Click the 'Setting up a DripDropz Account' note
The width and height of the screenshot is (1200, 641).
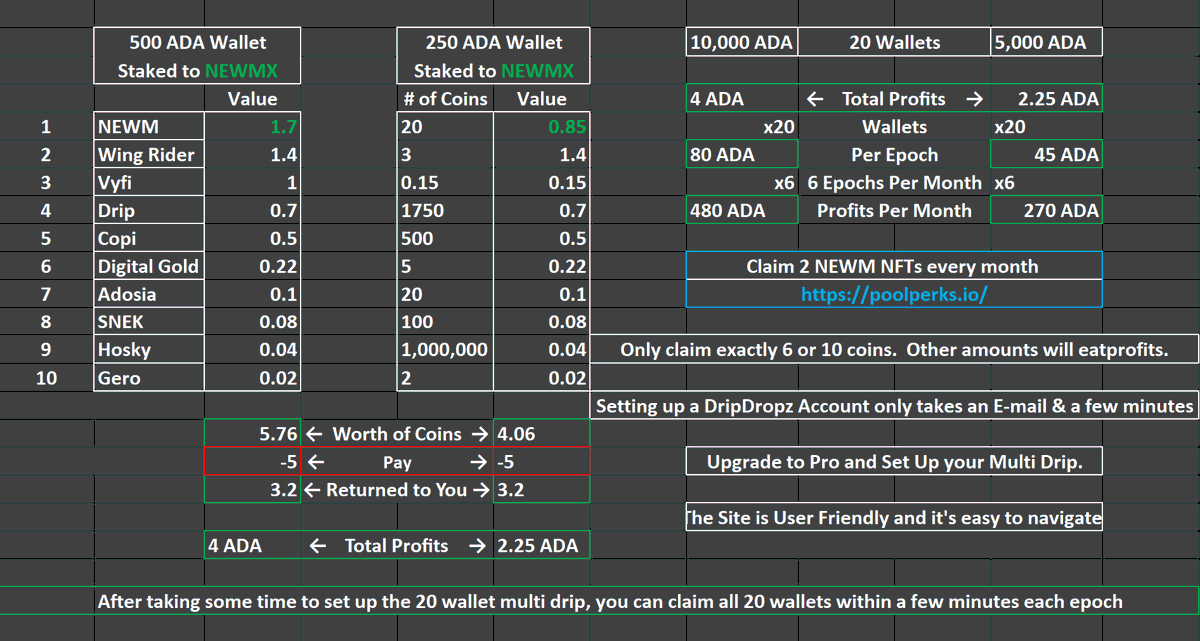coord(894,406)
